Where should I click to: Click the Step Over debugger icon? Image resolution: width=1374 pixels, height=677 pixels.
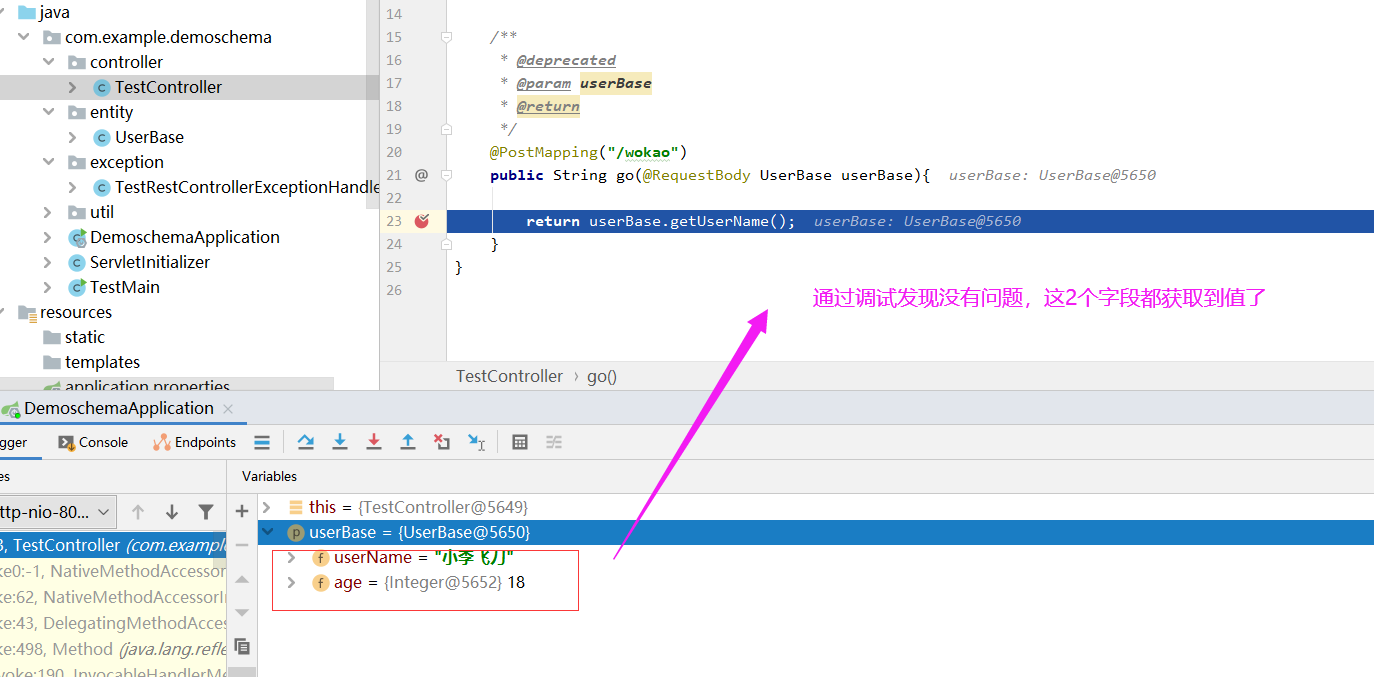coord(306,441)
